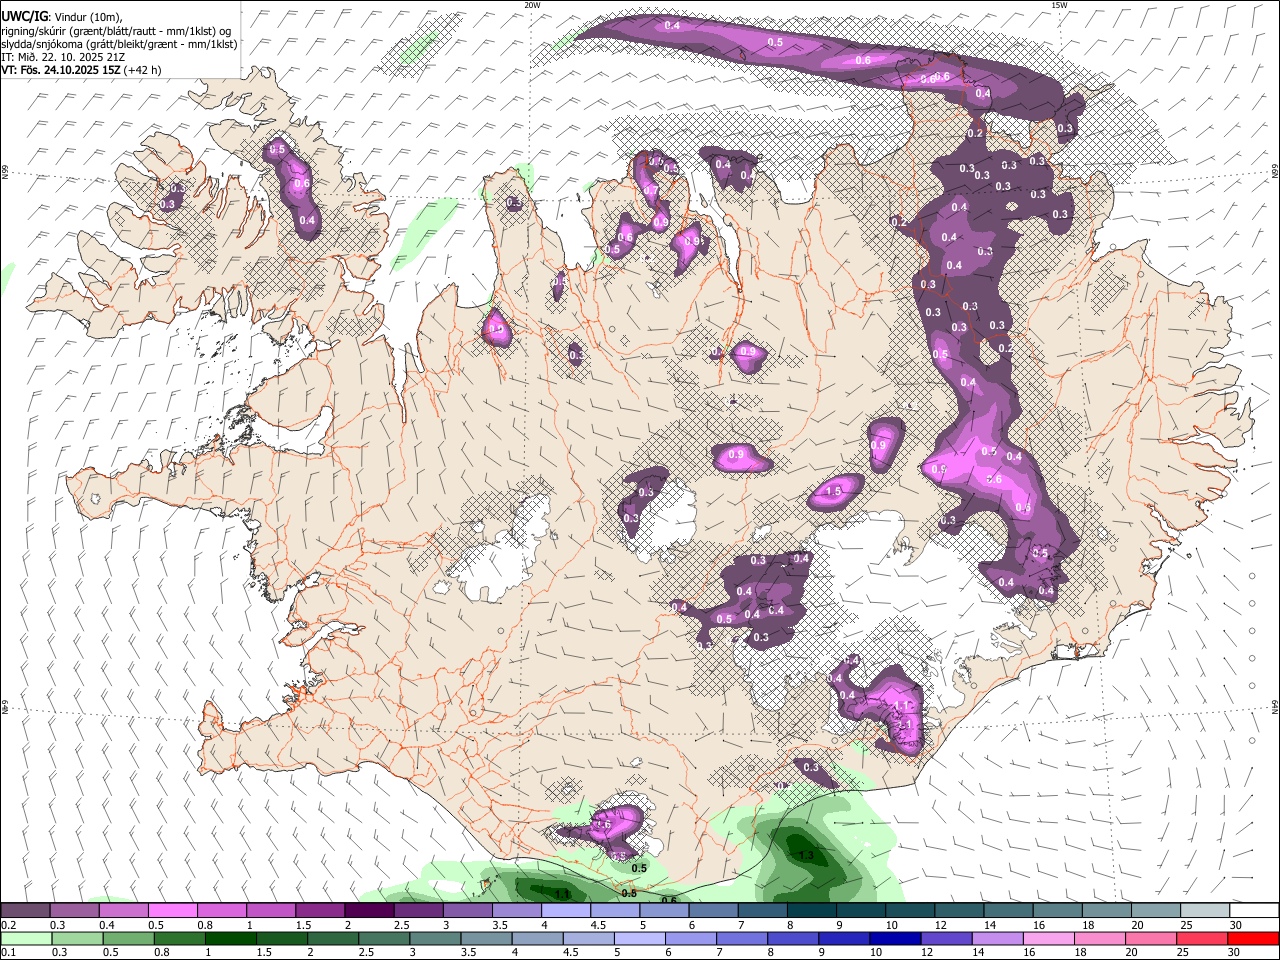Image resolution: width=1280 pixels, height=960 pixels.
Task: Click the 1.5 snowfall value on the map
Action: 834,491
